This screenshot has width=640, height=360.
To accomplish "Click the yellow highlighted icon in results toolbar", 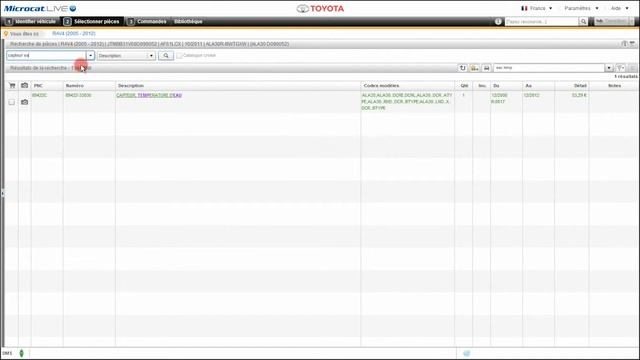I will 474,68.
